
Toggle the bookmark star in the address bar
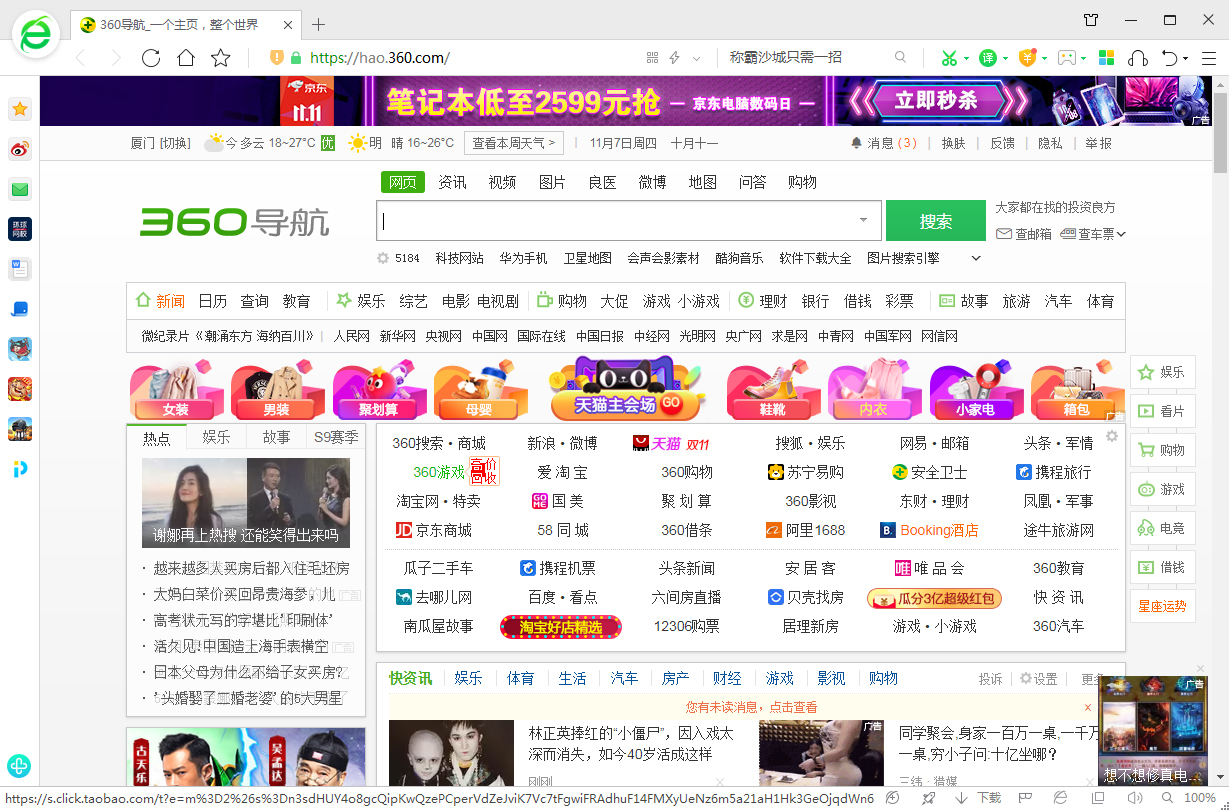coord(219,58)
